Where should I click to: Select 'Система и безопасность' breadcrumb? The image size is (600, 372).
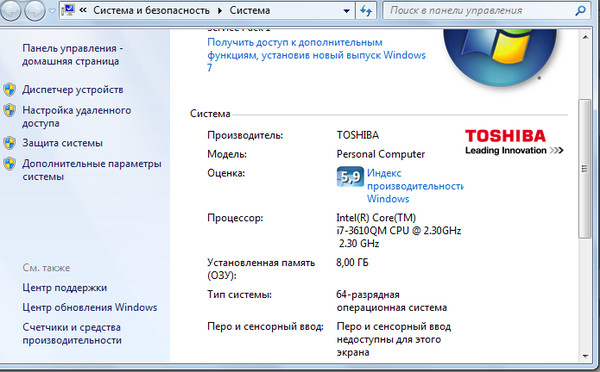[151, 10]
